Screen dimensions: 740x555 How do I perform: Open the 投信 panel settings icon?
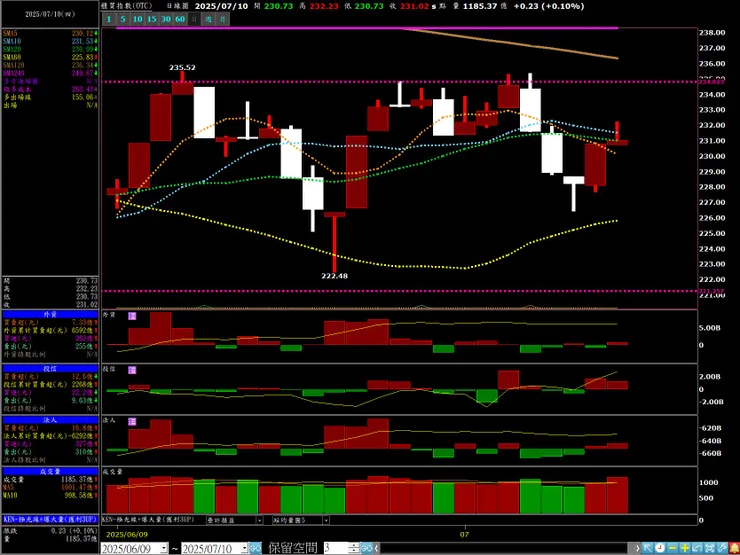click(132, 370)
